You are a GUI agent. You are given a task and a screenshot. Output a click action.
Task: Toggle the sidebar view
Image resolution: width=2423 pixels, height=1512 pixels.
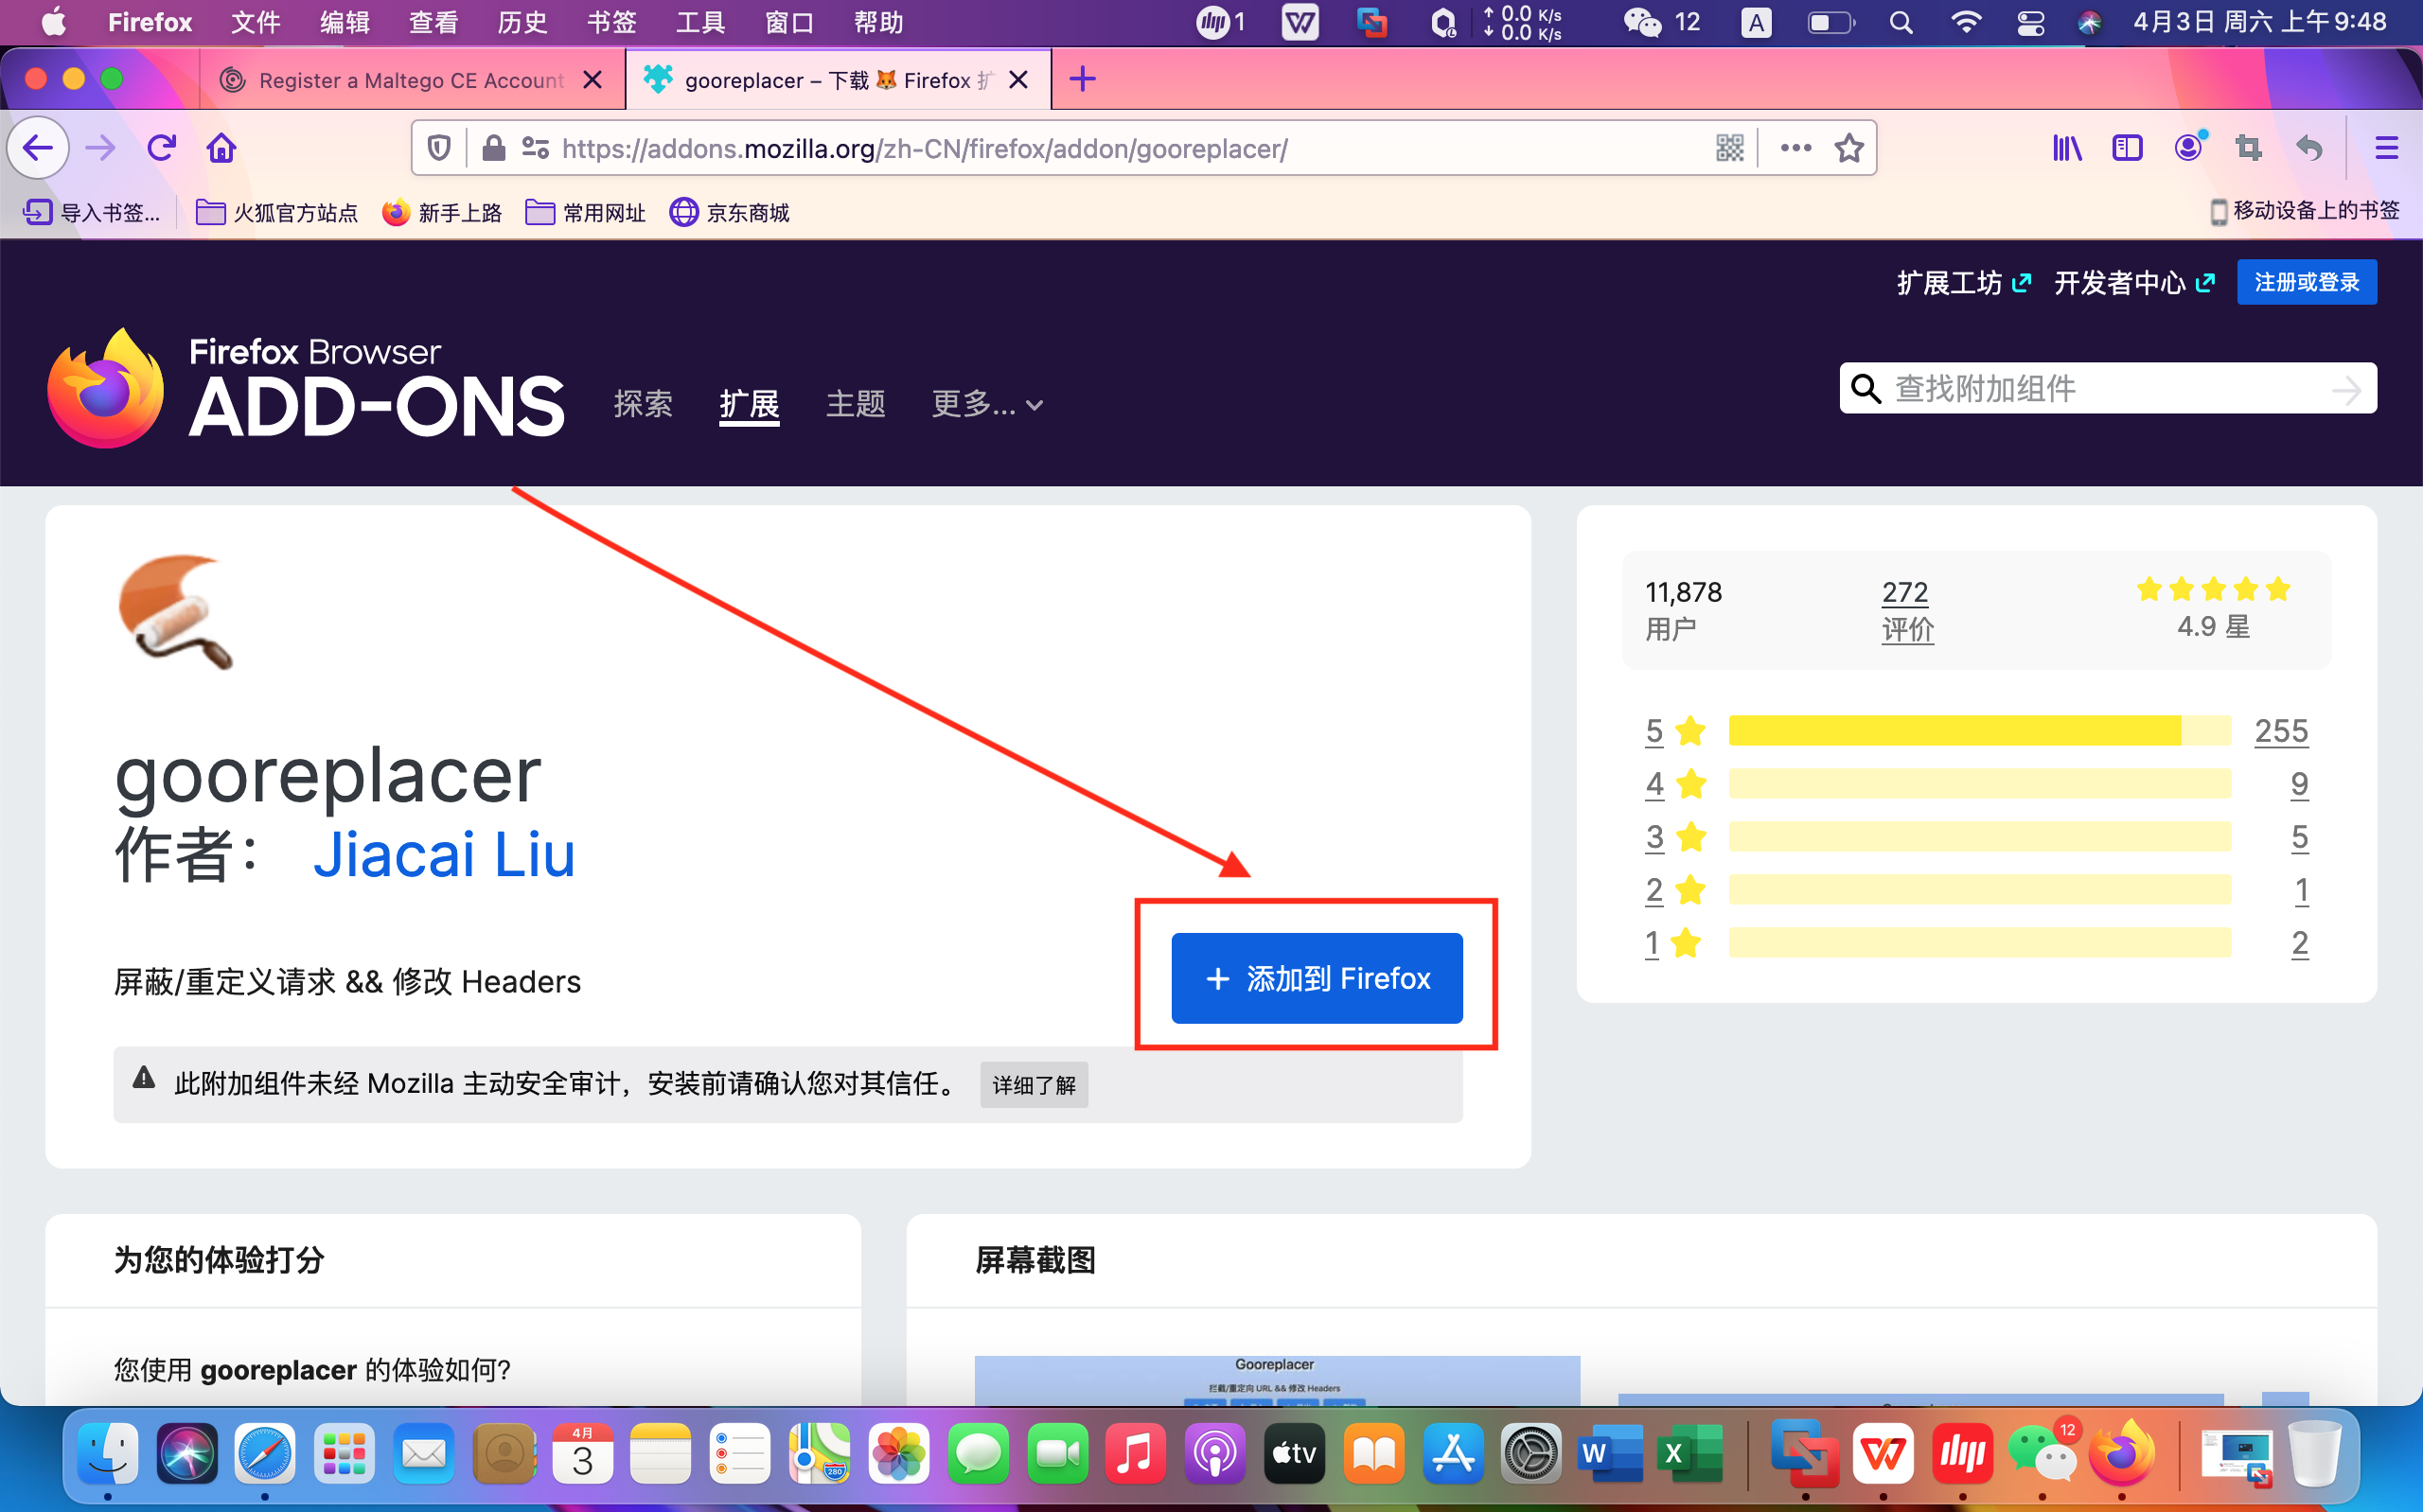[x=2127, y=148]
